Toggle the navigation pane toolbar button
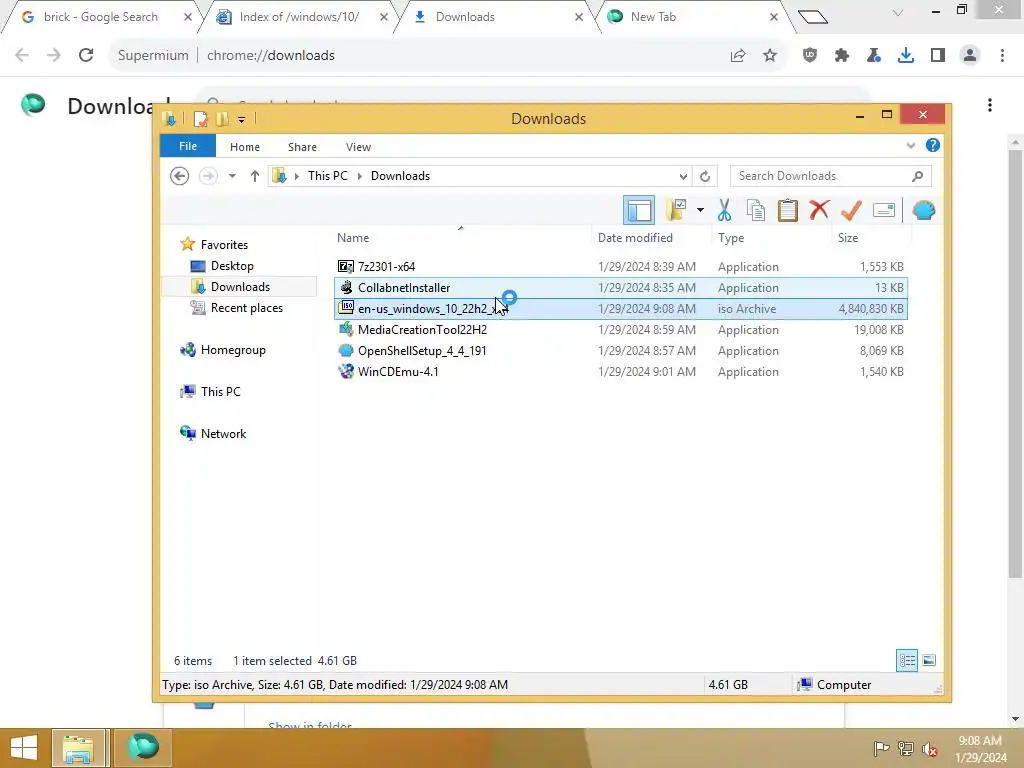This screenshot has height=768, width=1024. point(638,210)
